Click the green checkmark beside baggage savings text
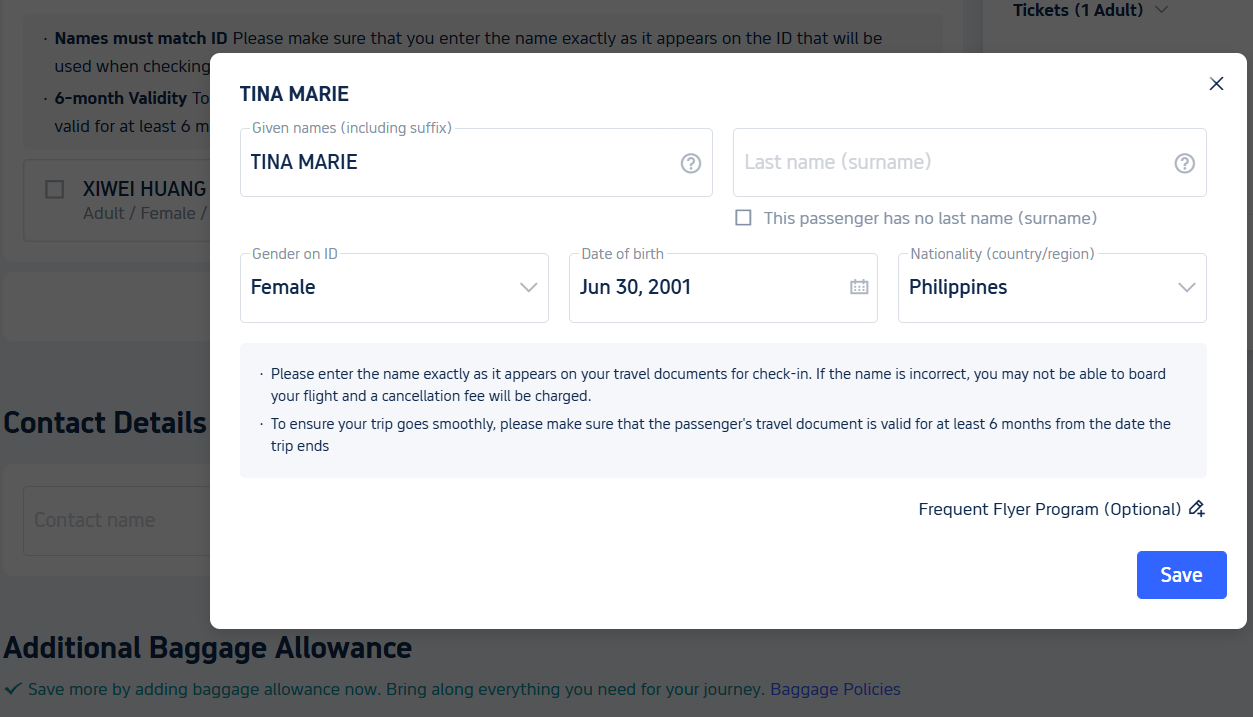 point(13,689)
